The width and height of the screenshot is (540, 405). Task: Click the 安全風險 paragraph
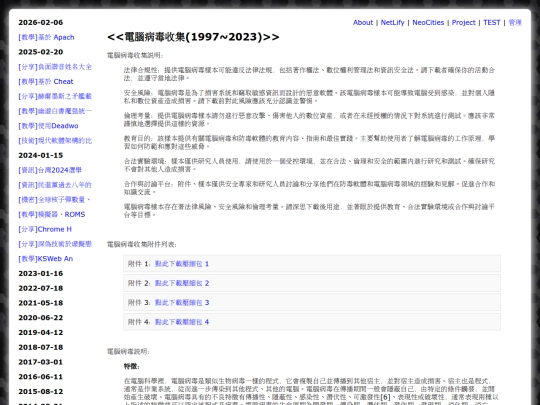(x=309, y=97)
